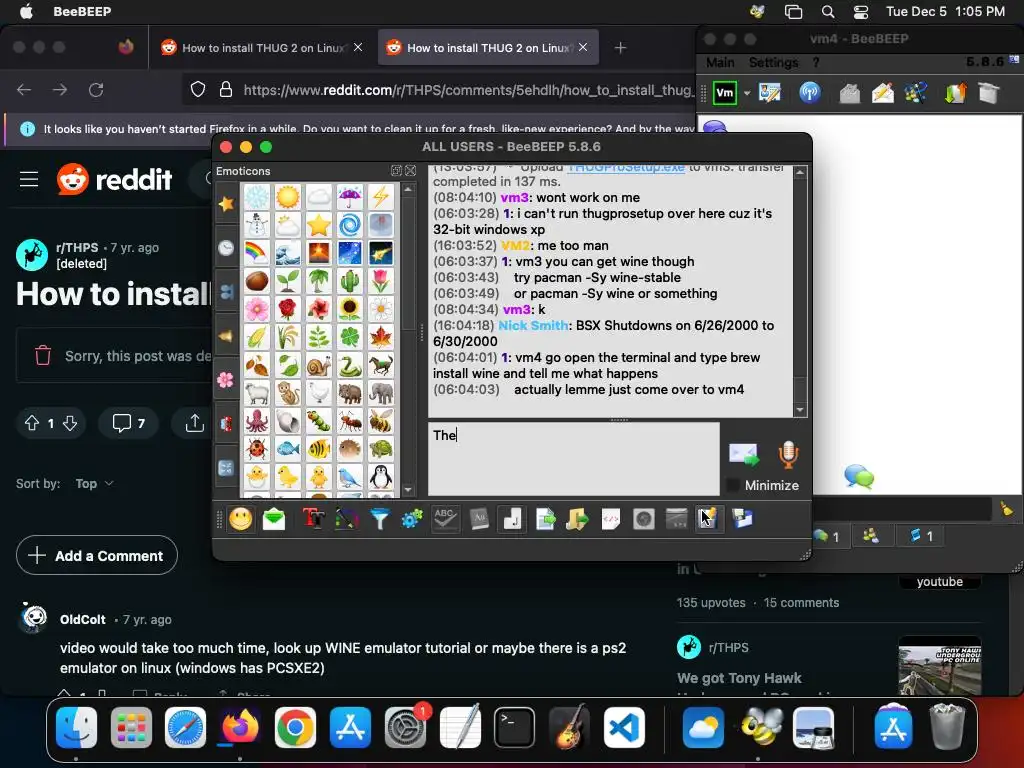This screenshot has height=768, width=1024.
Task: Open the font color pencil icon
Action: pyautogui.click(x=347, y=519)
